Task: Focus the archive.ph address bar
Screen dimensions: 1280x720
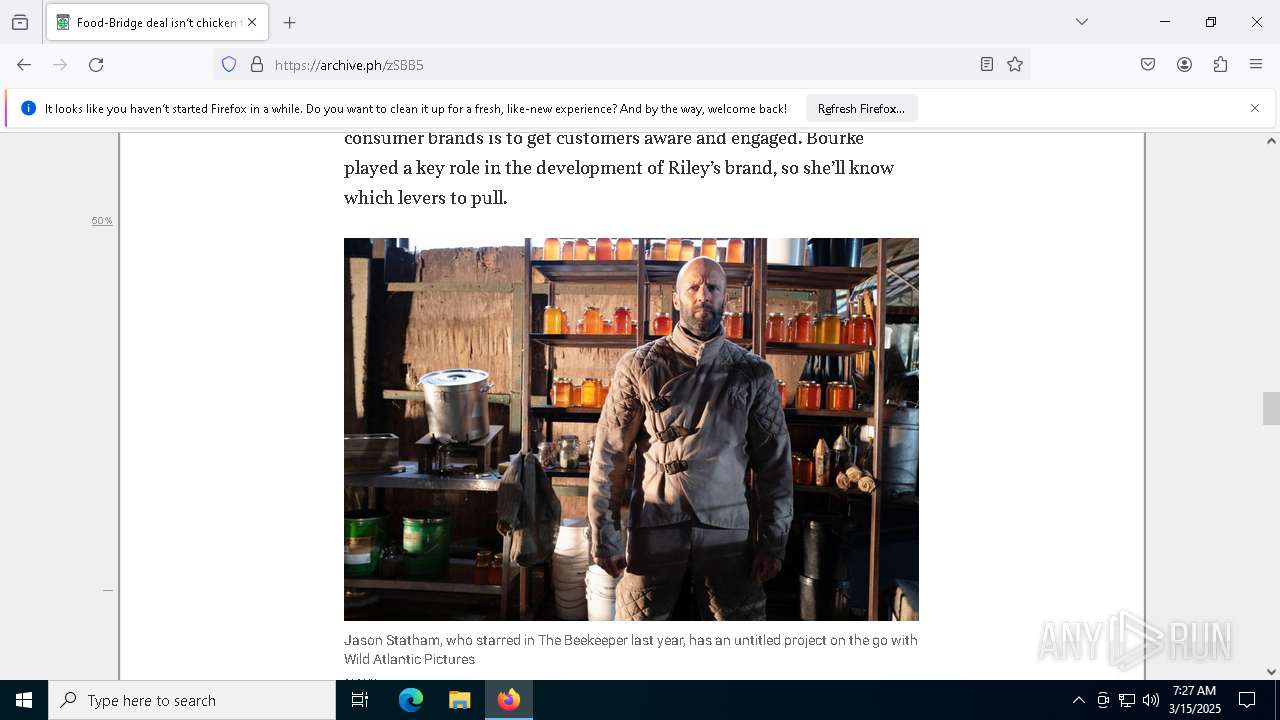Action: 620,64
